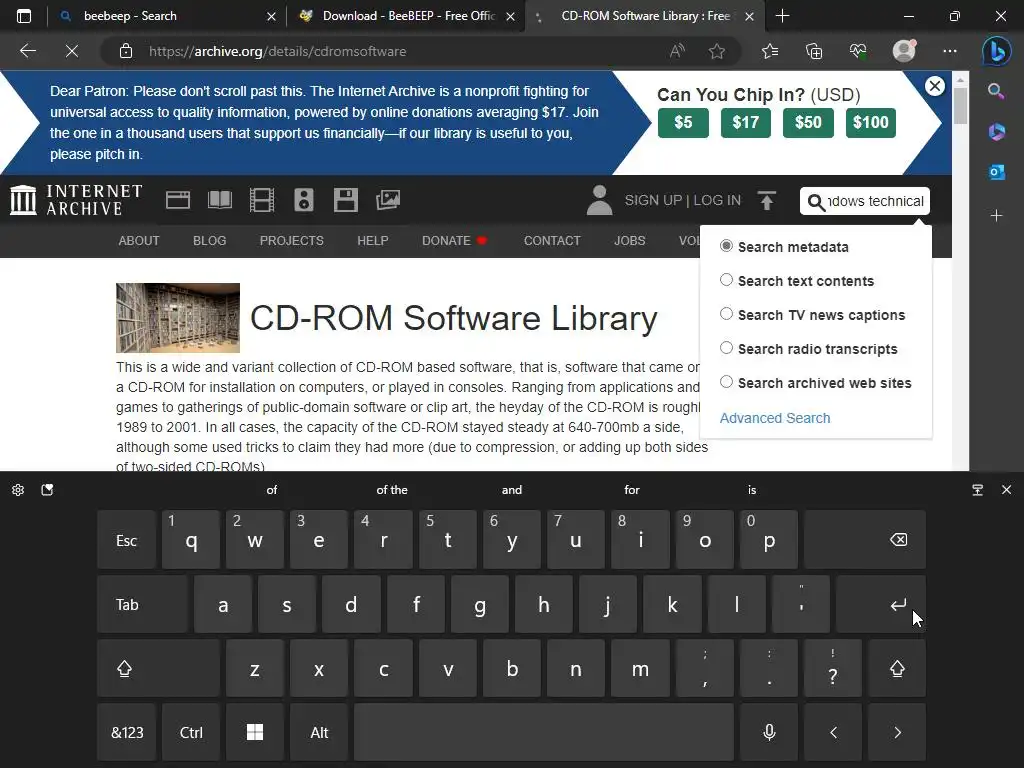
Task: Go back using browser back arrow
Action: pyautogui.click(x=28, y=51)
